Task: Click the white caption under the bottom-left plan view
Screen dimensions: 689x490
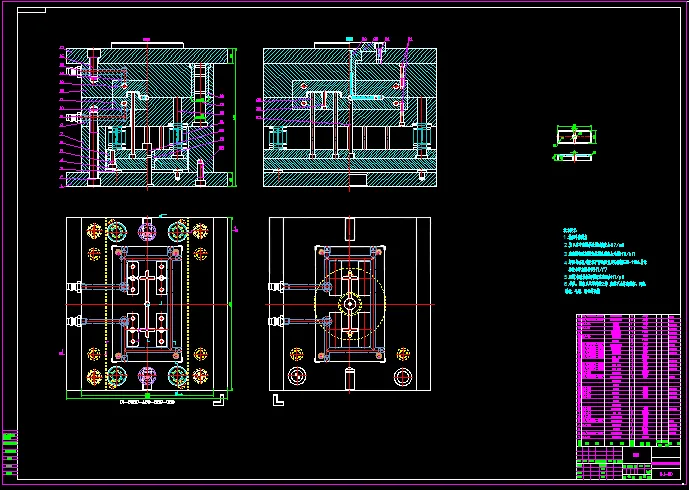Action: point(148,402)
